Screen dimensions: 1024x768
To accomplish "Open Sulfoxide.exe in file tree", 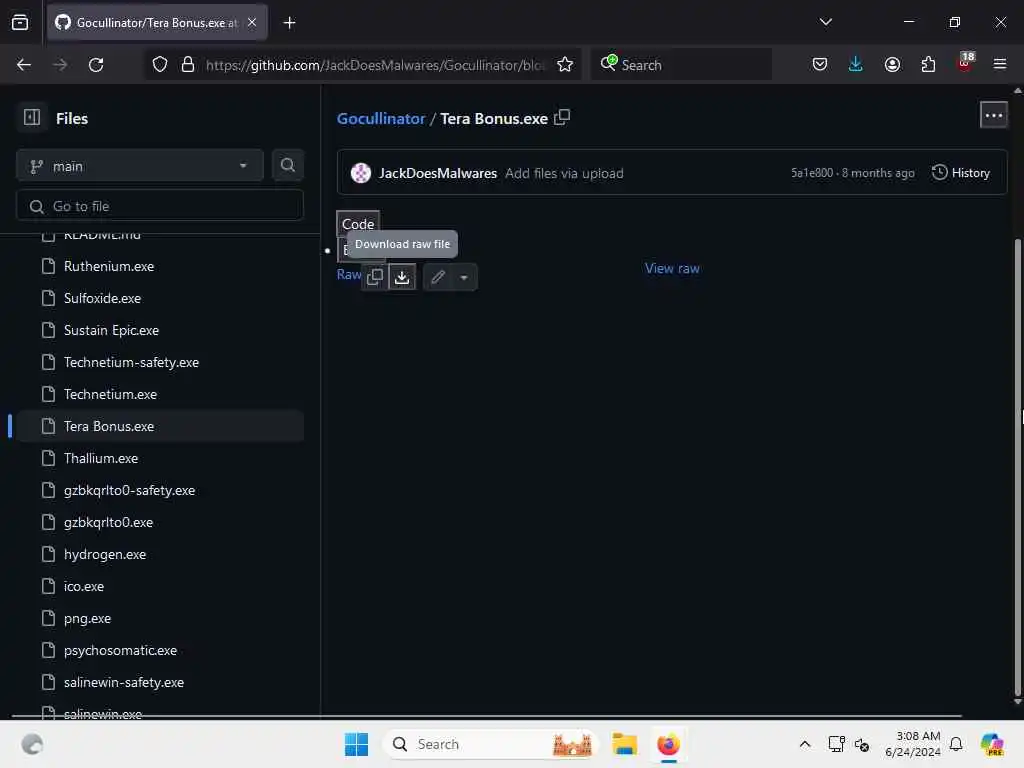I will 160,298.
